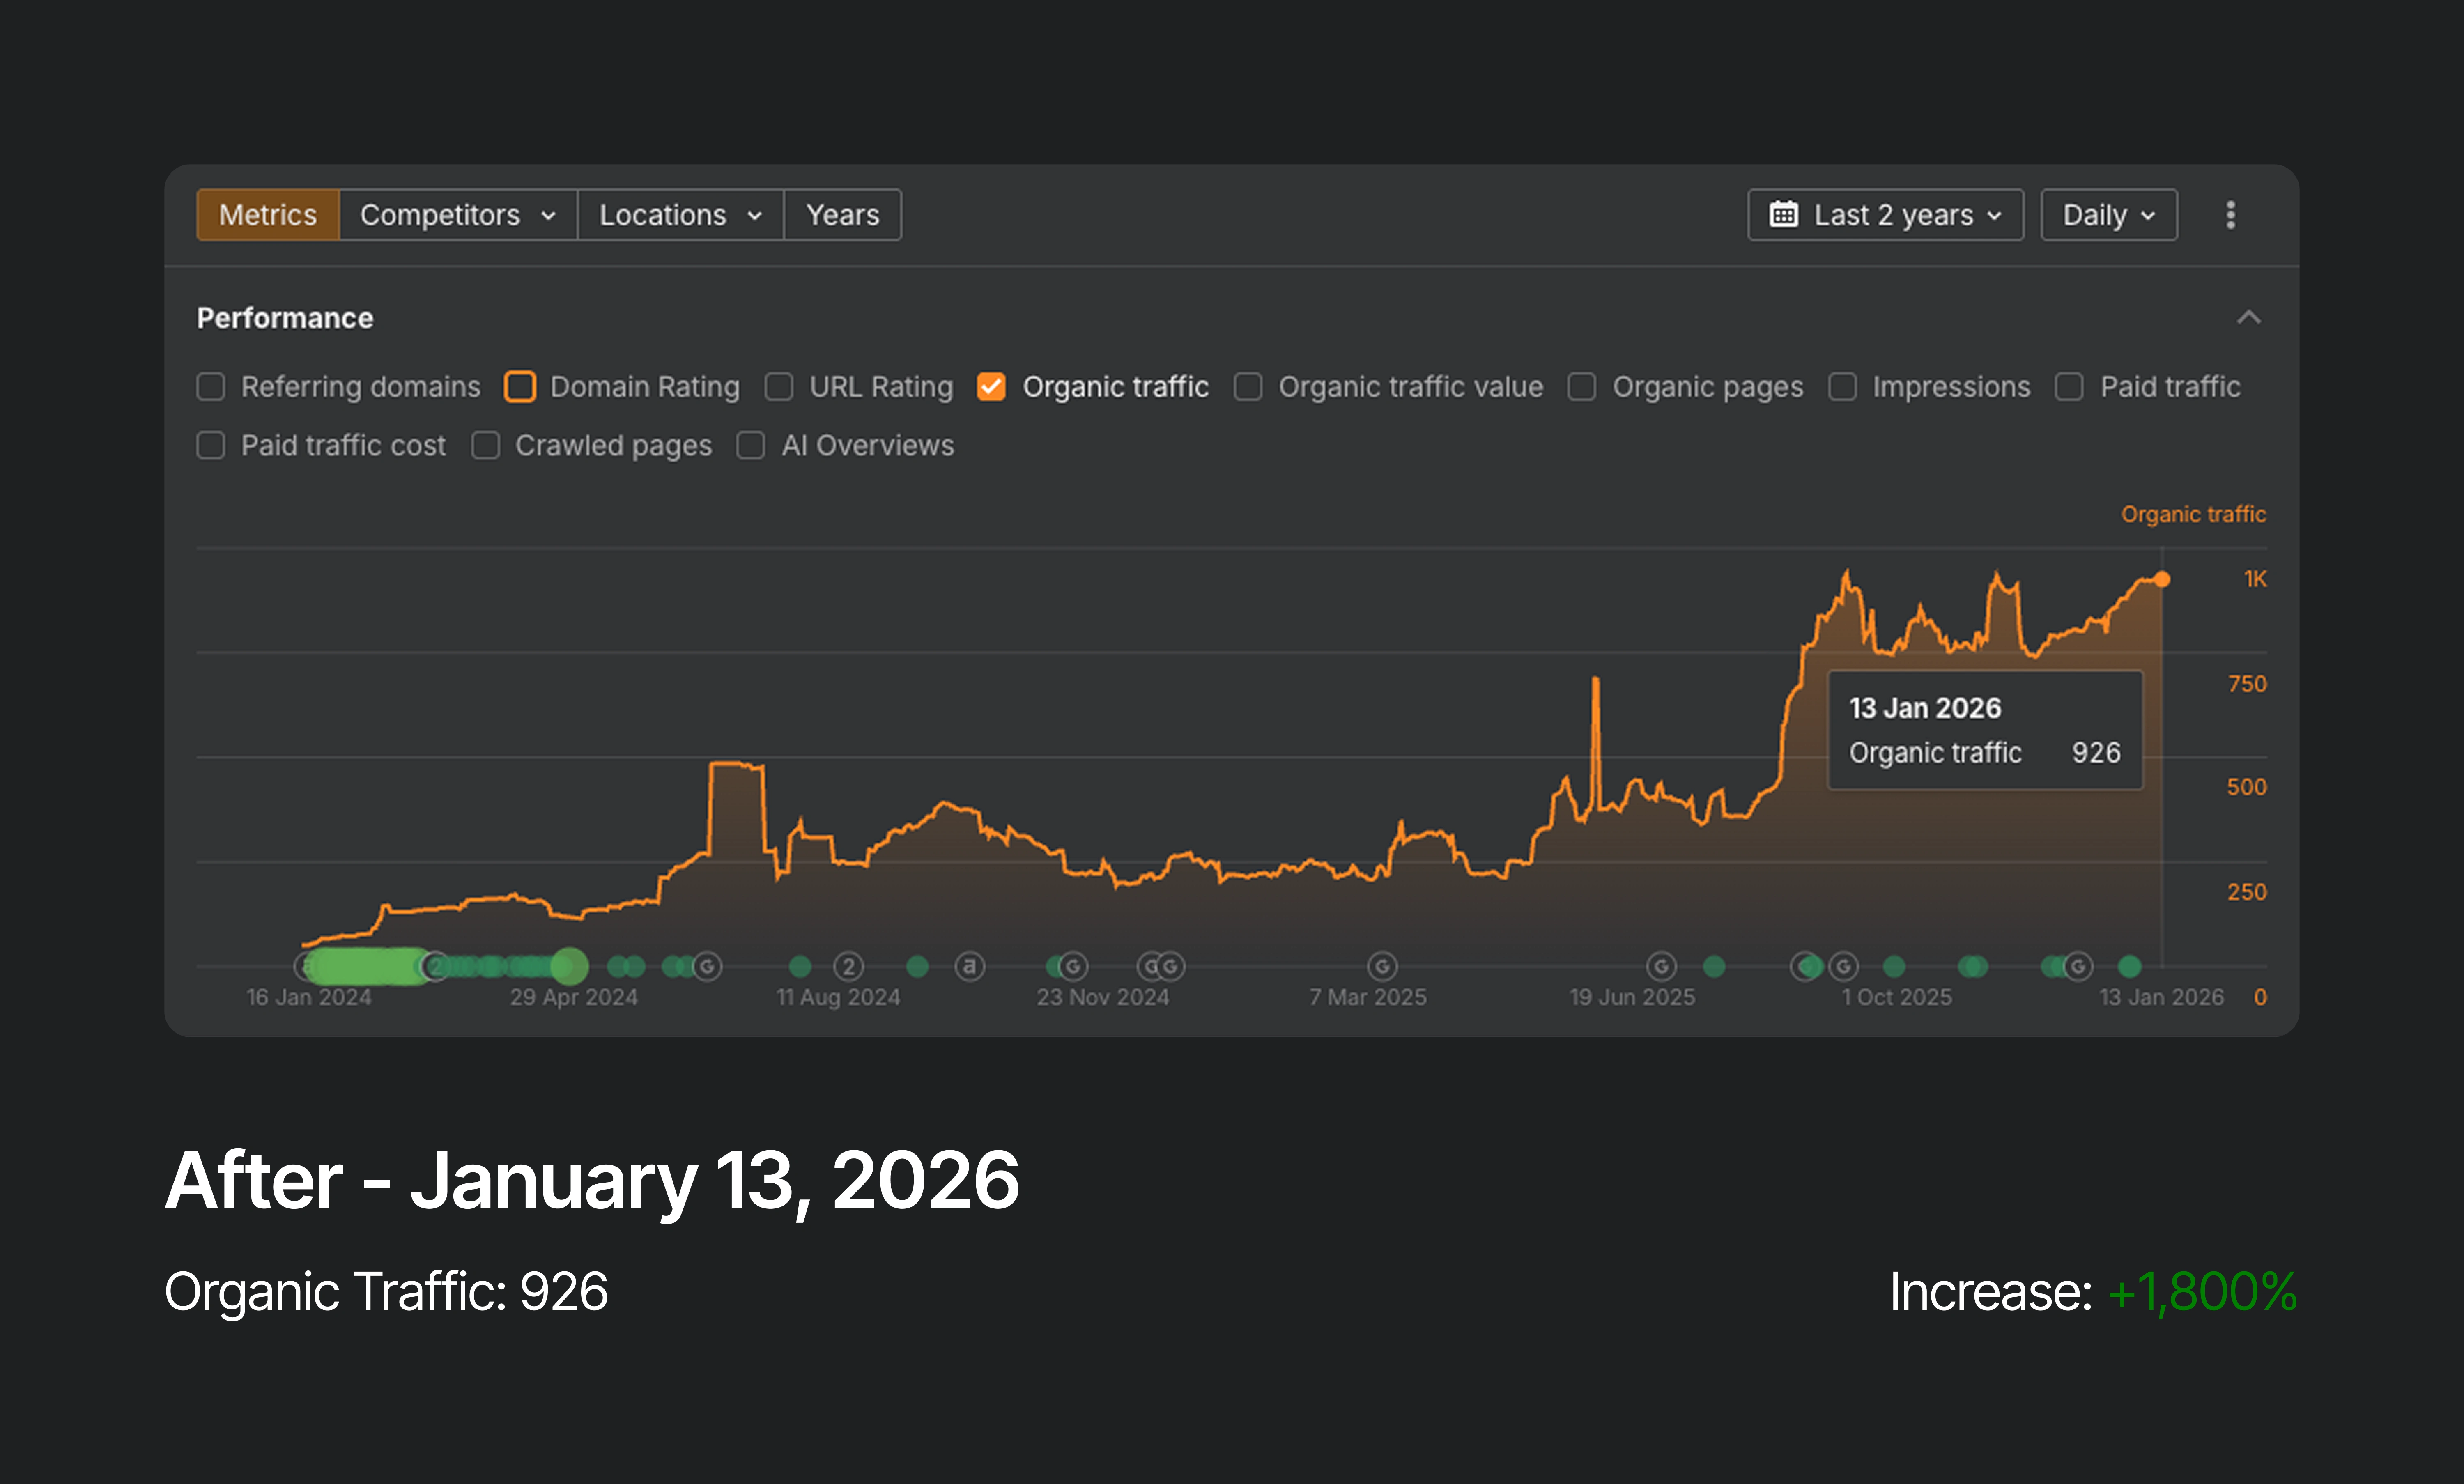Click the large green dot near 29 Apr 2024
Viewport: 2464px width, 1484px height.
[x=569, y=966]
